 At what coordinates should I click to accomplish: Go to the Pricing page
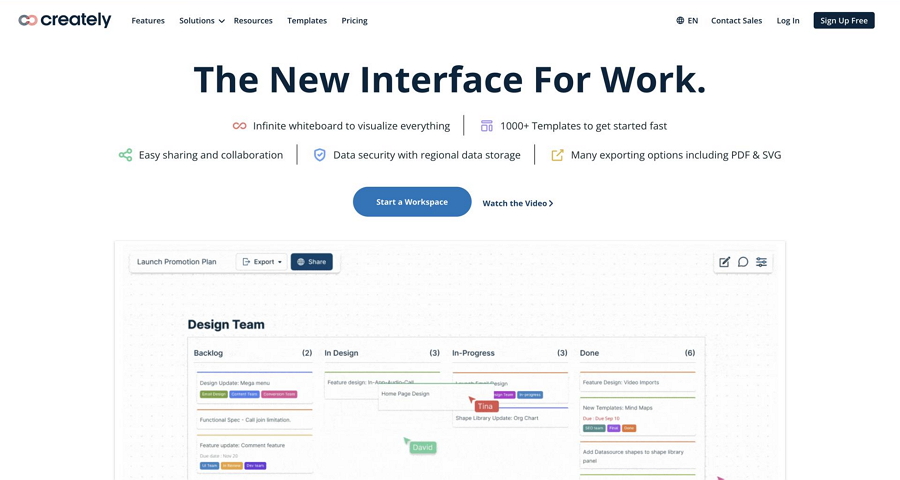(354, 20)
